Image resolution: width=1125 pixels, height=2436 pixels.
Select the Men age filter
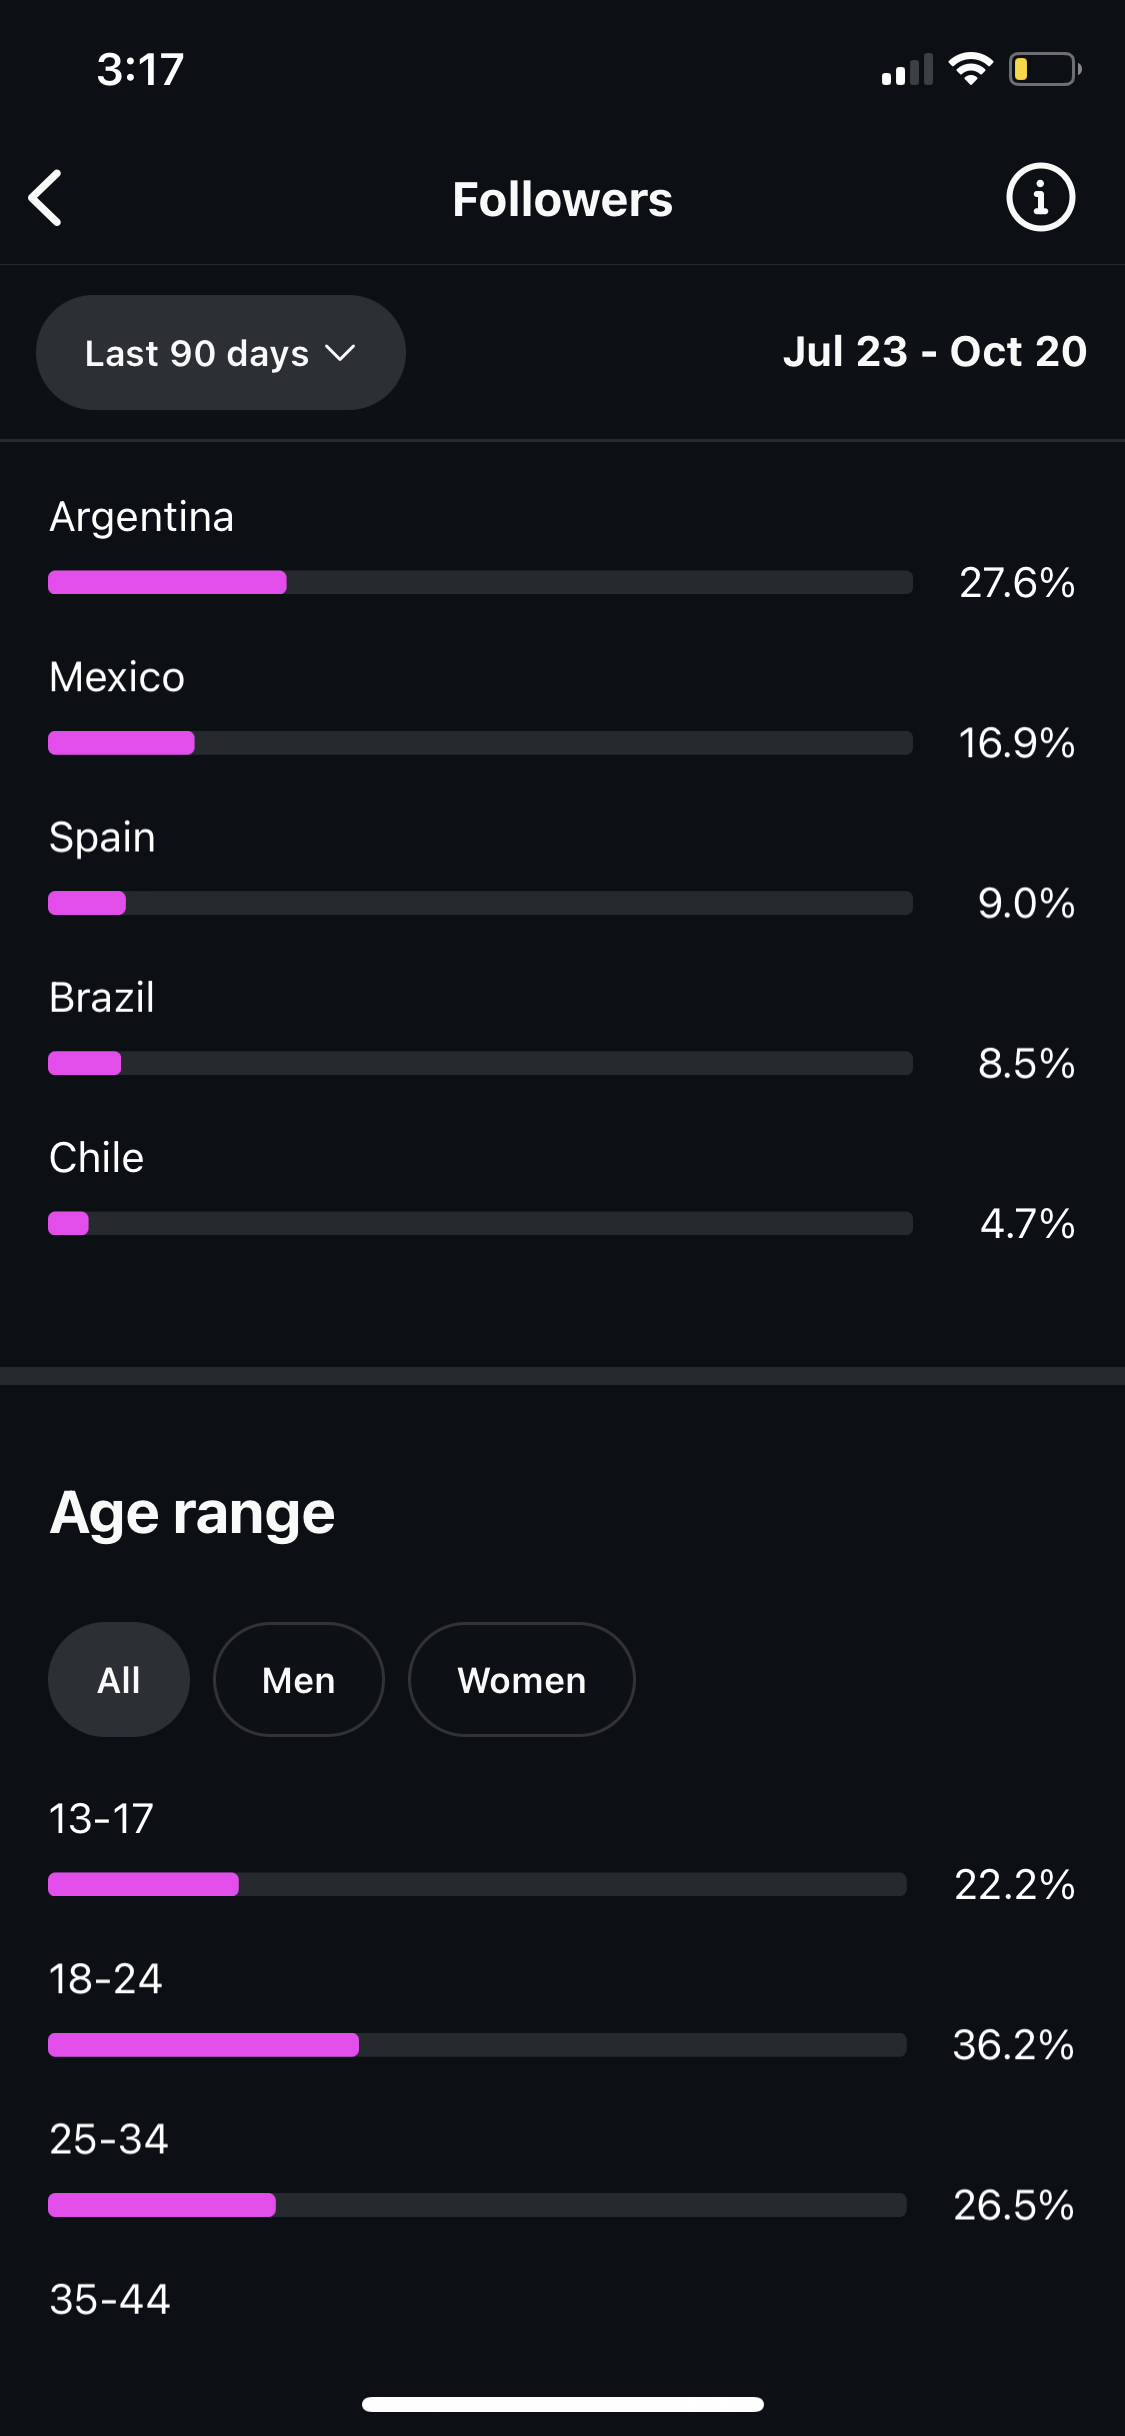pos(298,1680)
